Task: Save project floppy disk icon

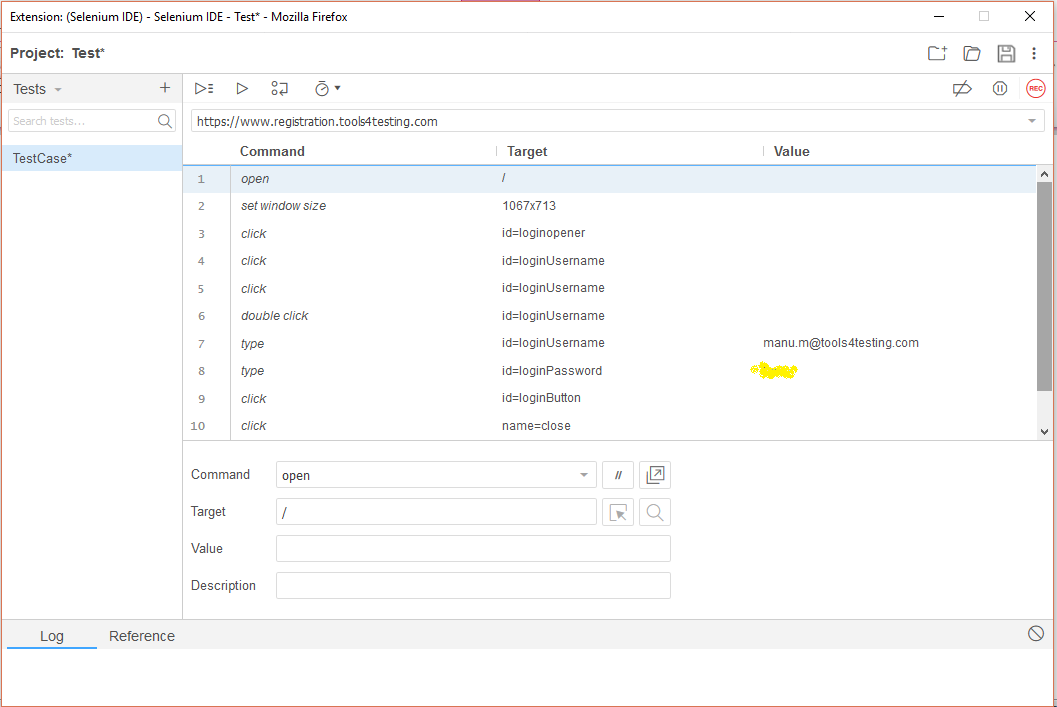Action: (1006, 53)
